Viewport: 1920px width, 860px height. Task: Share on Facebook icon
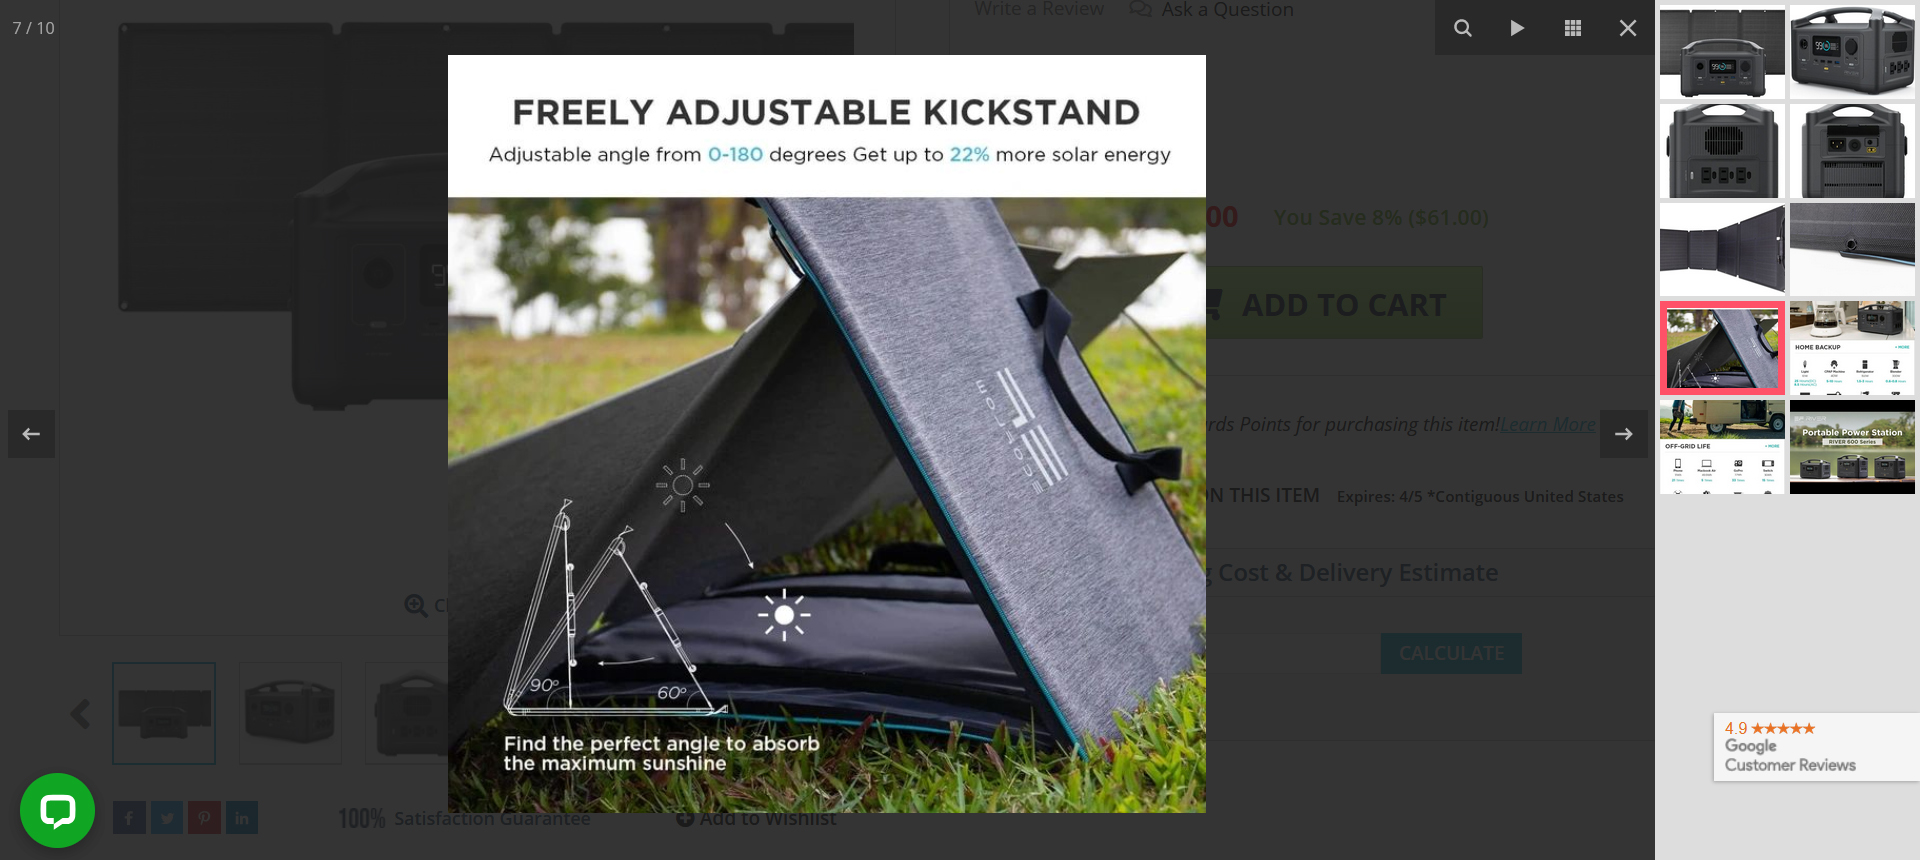tap(129, 818)
